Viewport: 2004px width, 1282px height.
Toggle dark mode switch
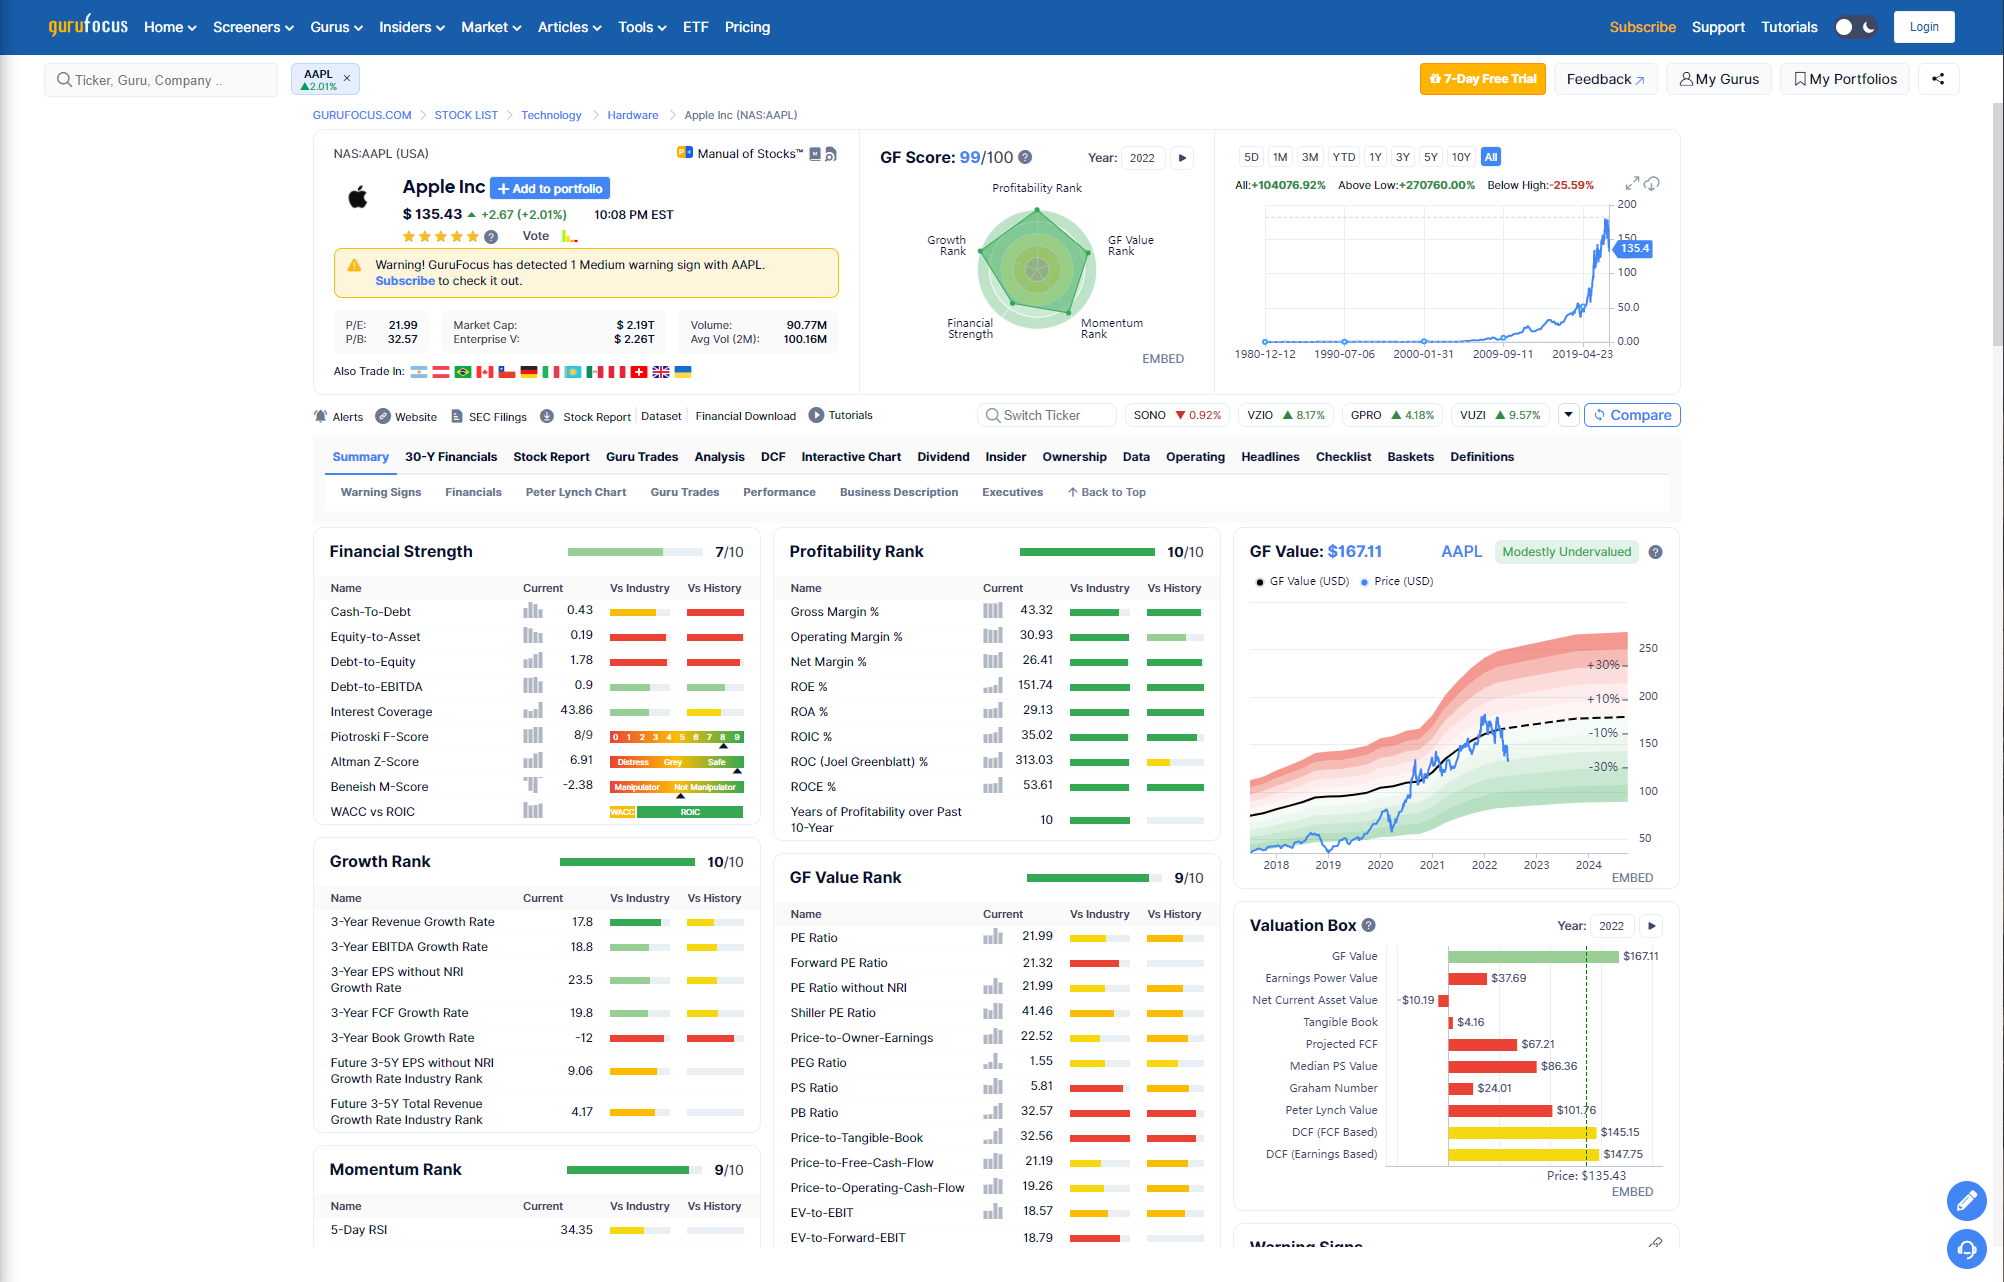tap(1855, 27)
